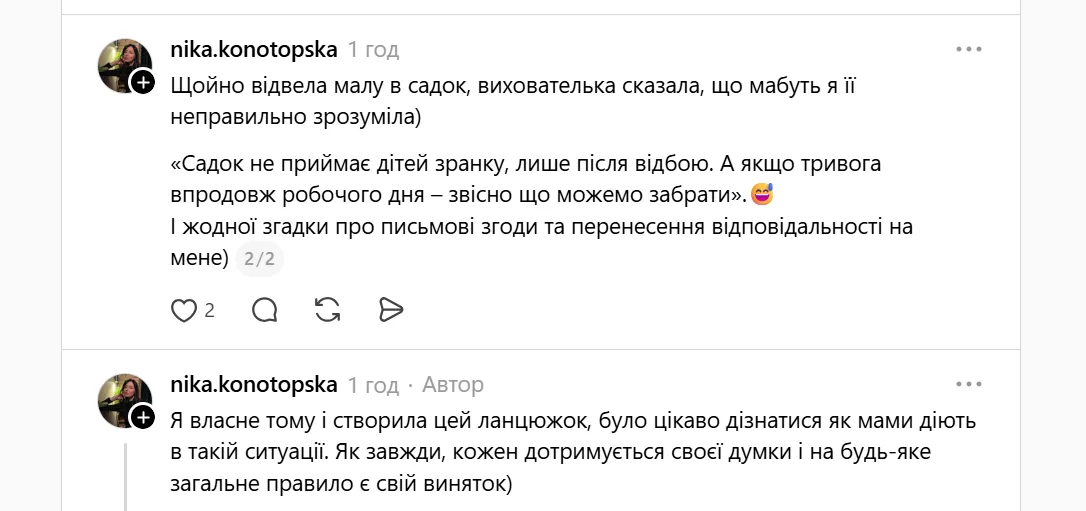Click the plus badge on the Автор reply avatar
Viewport: 1086px width, 511px height.
[143, 417]
